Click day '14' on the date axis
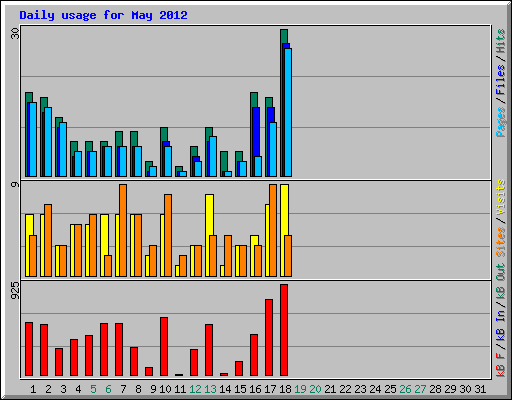Viewport: 512px width, 400px height. (225, 389)
